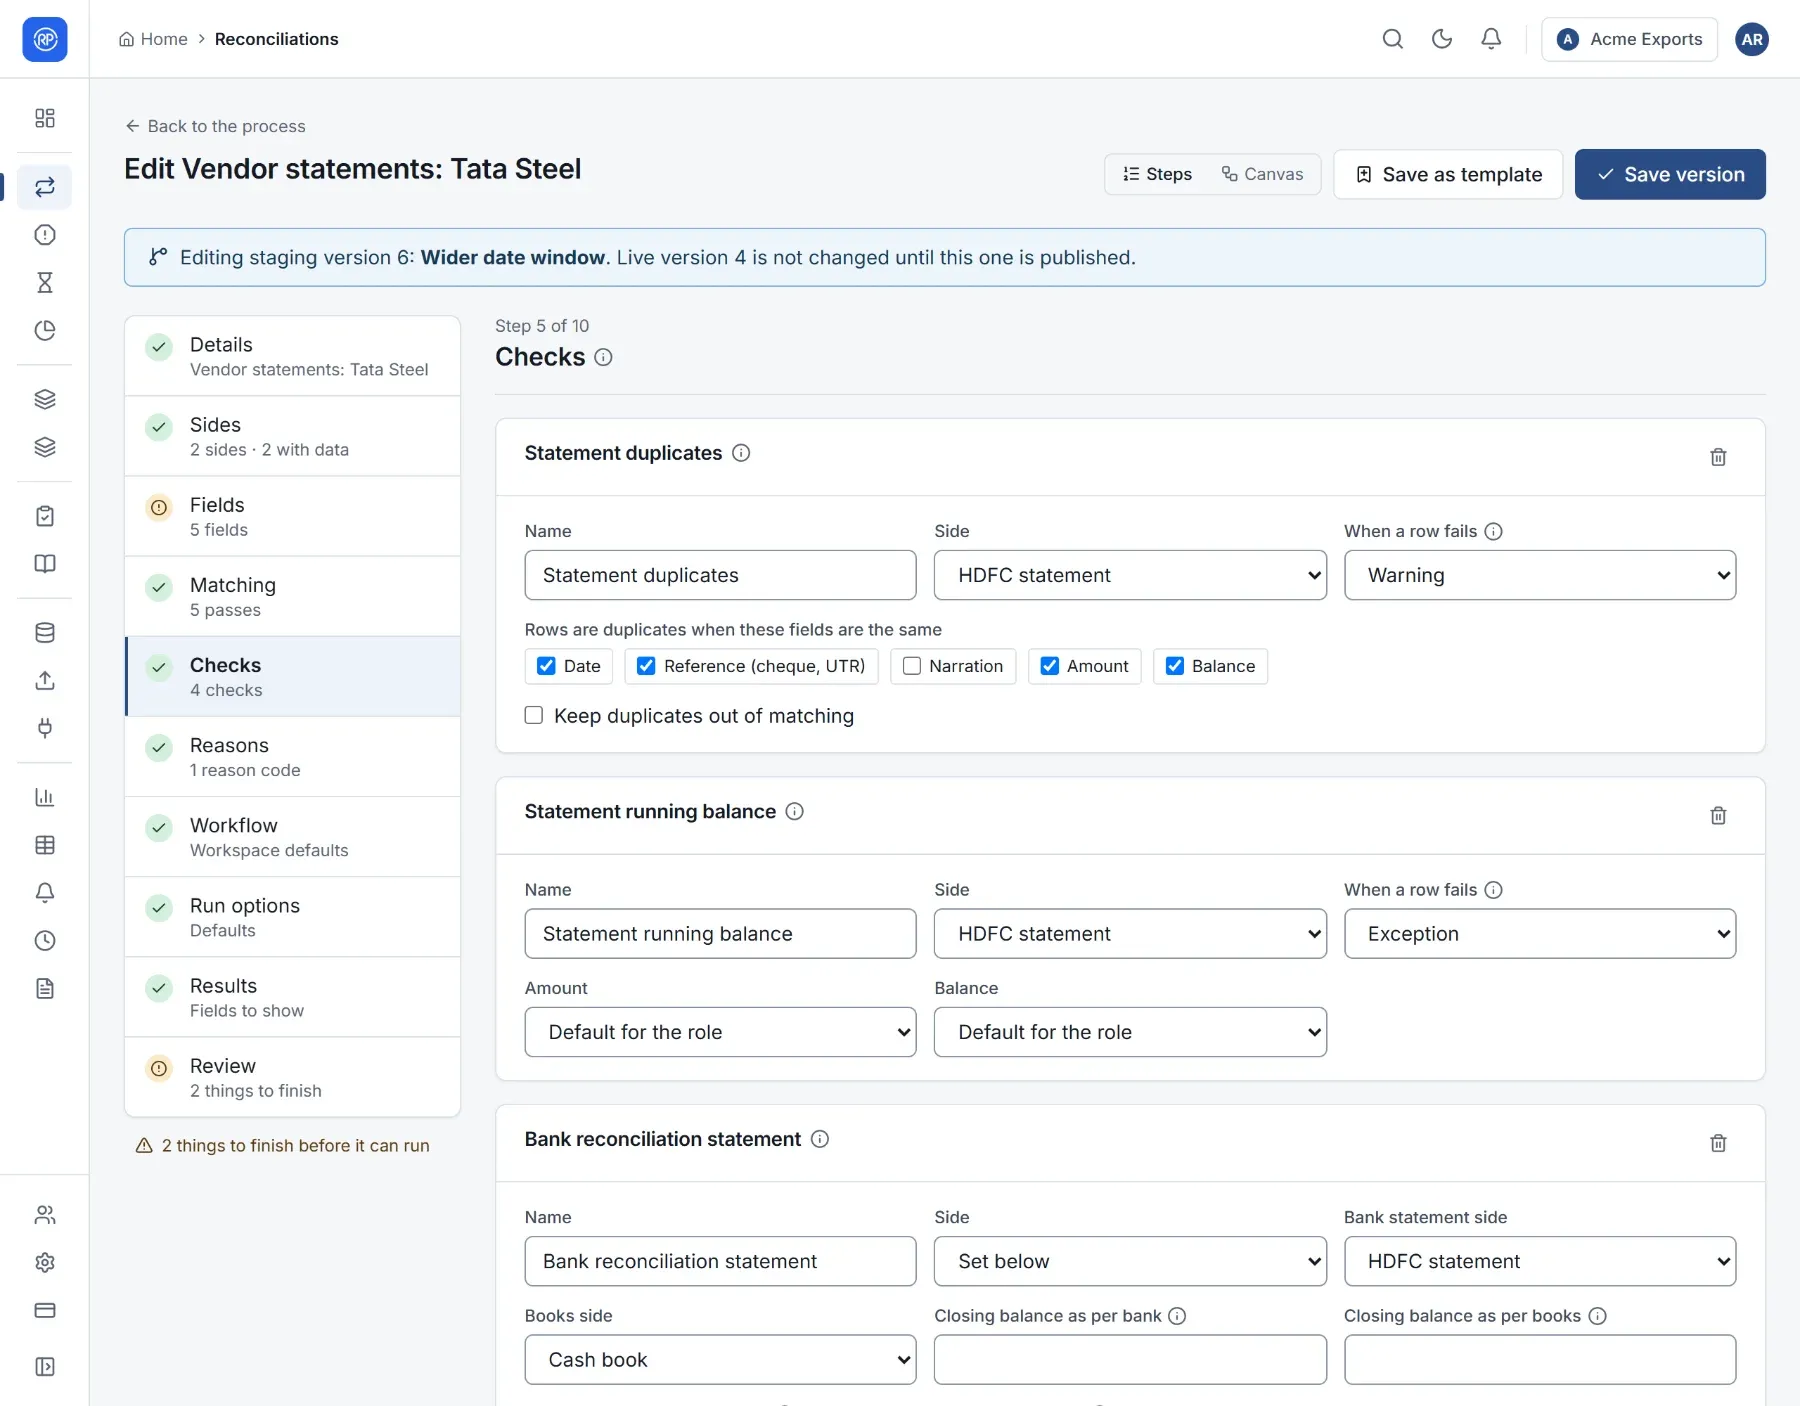Open the hourglass icon in sidebar
Viewport: 1800px width, 1406px height.
click(x=45, y=283)
